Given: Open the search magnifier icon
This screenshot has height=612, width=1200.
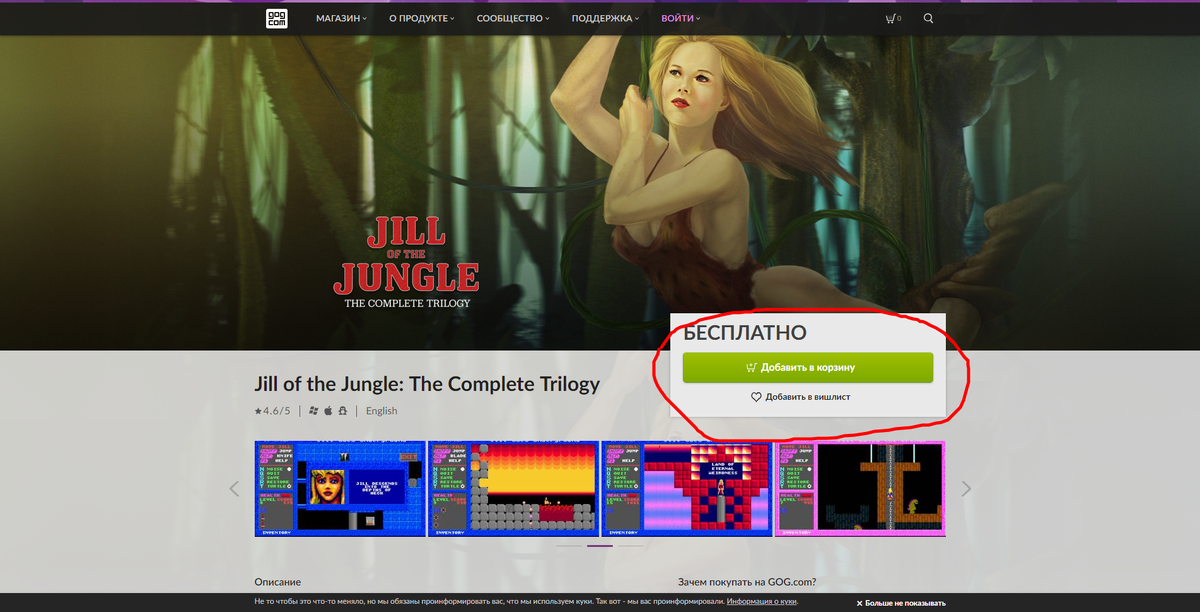Looking at the screenshot, I should point(928,19).
